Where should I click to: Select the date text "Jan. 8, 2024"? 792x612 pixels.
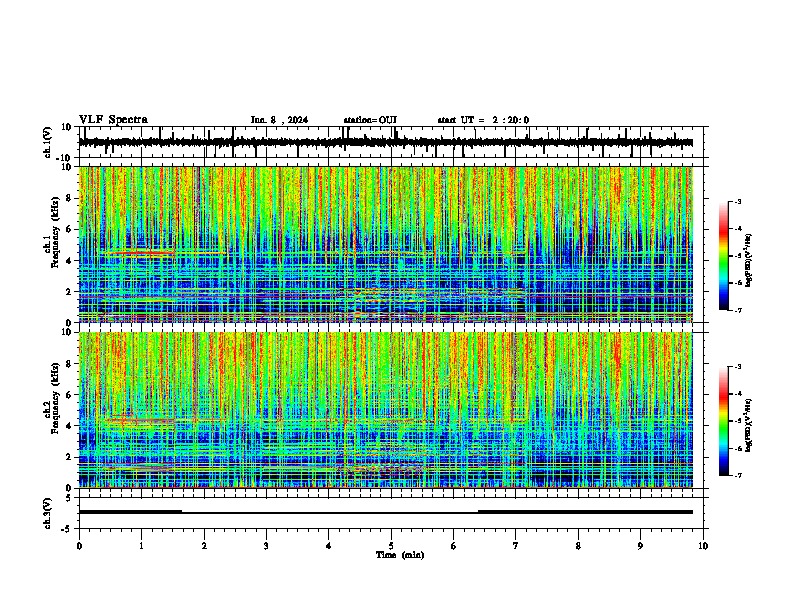click(279, 120)
